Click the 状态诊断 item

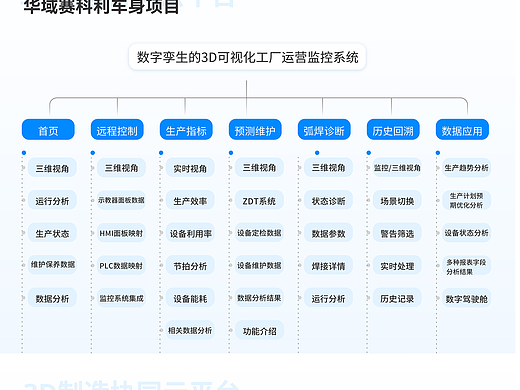click(328, 200)
